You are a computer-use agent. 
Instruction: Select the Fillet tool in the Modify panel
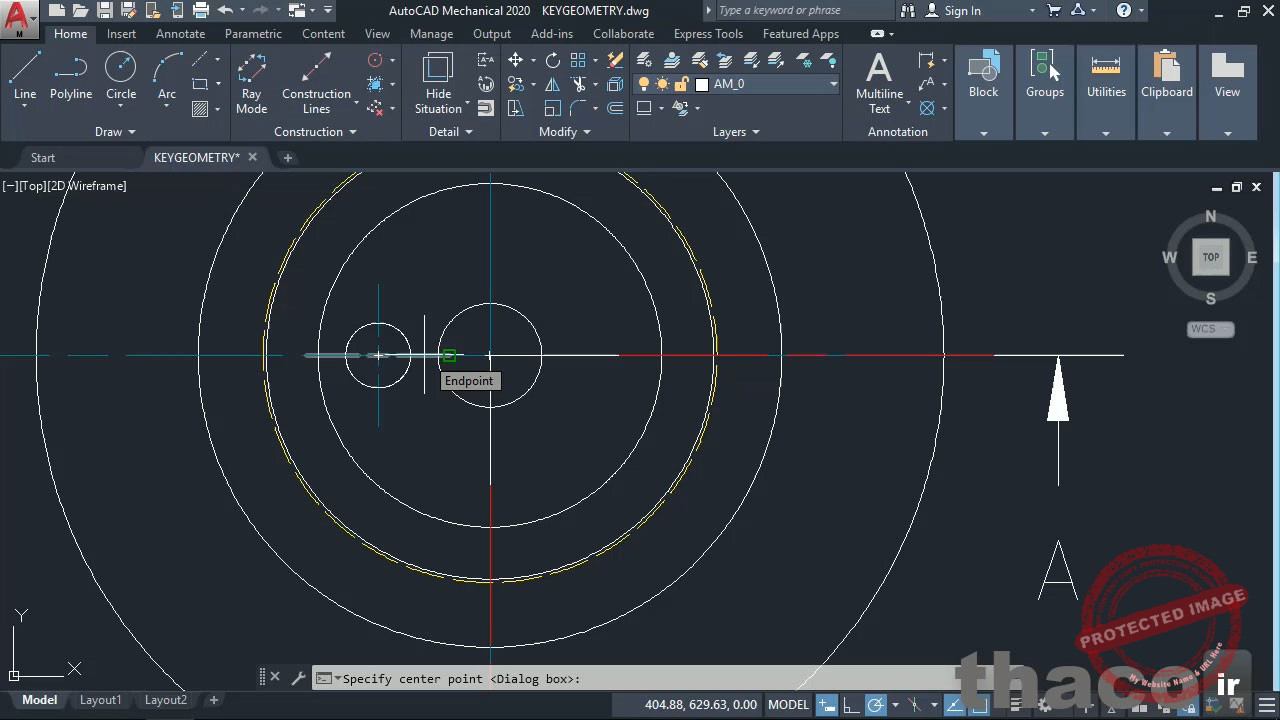578,108
